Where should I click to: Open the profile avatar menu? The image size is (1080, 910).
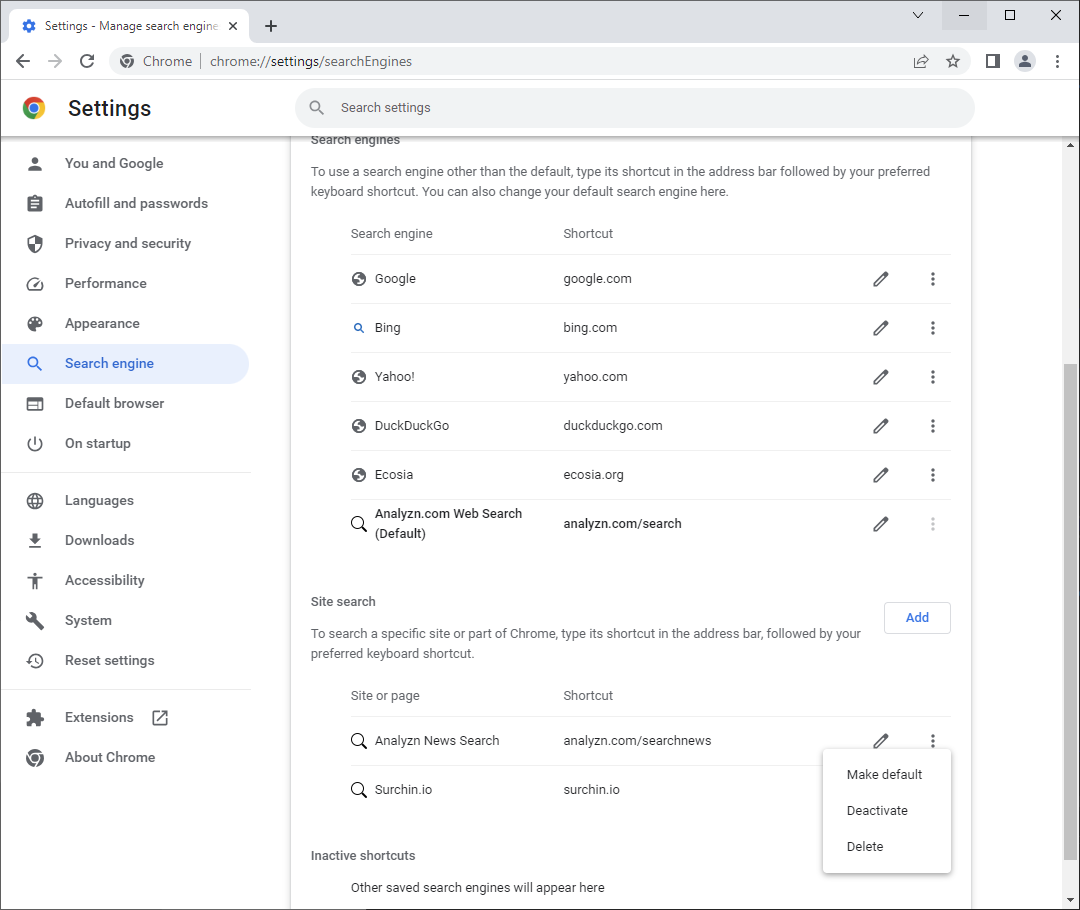pyautogui.click(x=1025, y=61)
